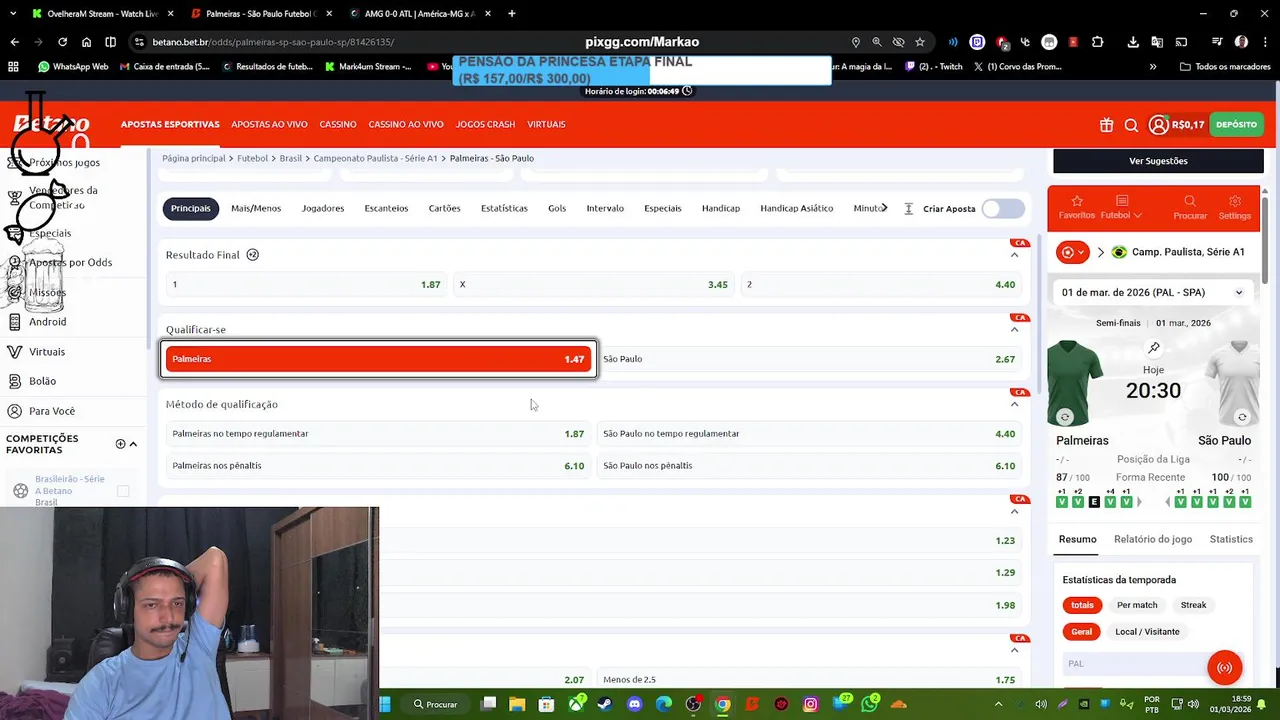The height and width of the screenshot is (720, 1280).
Task: Check Brasileirão Série A Betano favorite checkbox
Action: click(123, 491)
